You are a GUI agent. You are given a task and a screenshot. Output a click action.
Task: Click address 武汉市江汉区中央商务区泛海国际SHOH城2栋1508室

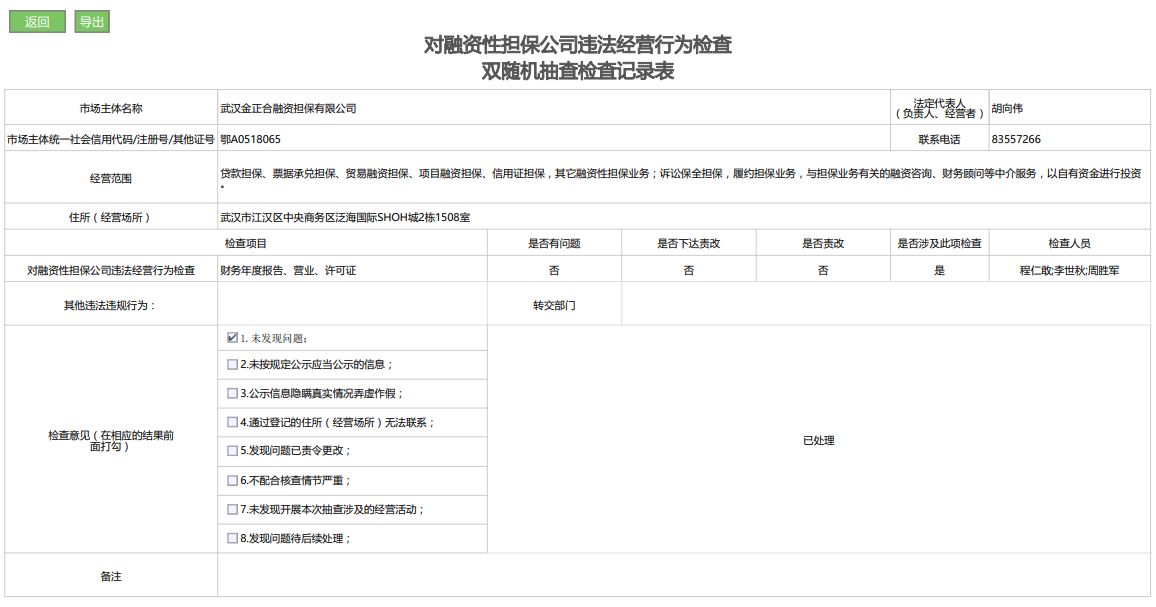point(345,218)
